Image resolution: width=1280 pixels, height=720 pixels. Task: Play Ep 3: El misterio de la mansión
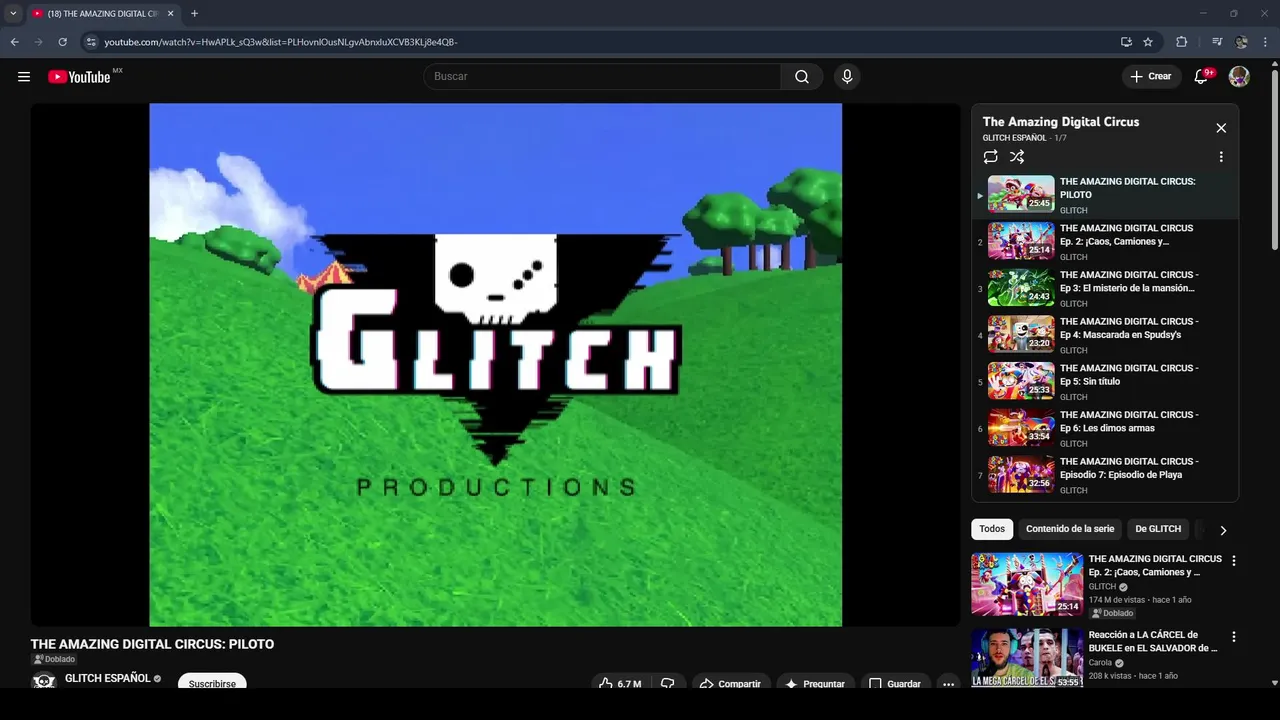1105,288
